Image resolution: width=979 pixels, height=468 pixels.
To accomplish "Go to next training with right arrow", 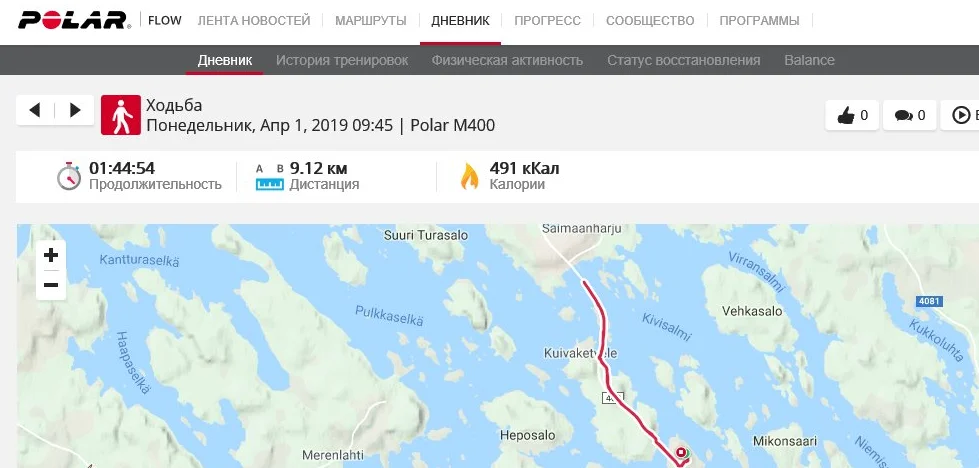I will pyautogui.click(x=75, y=110).
